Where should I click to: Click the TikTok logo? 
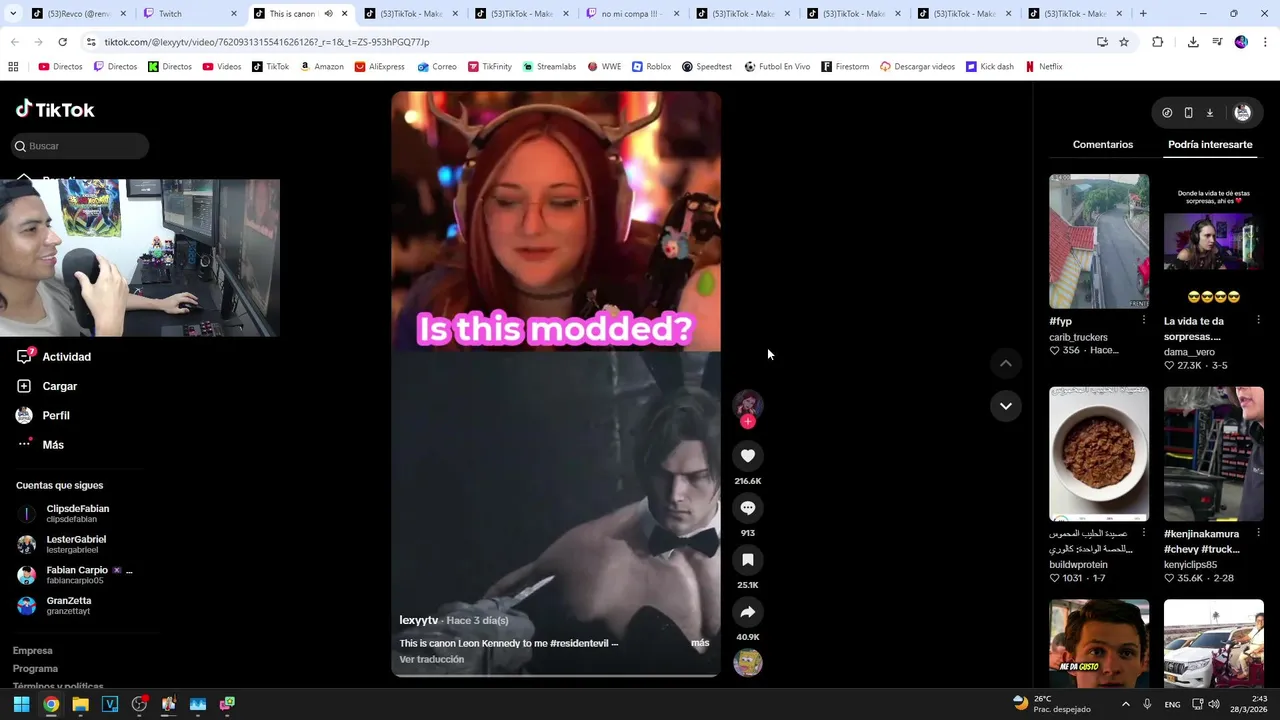tap(56, 109)
